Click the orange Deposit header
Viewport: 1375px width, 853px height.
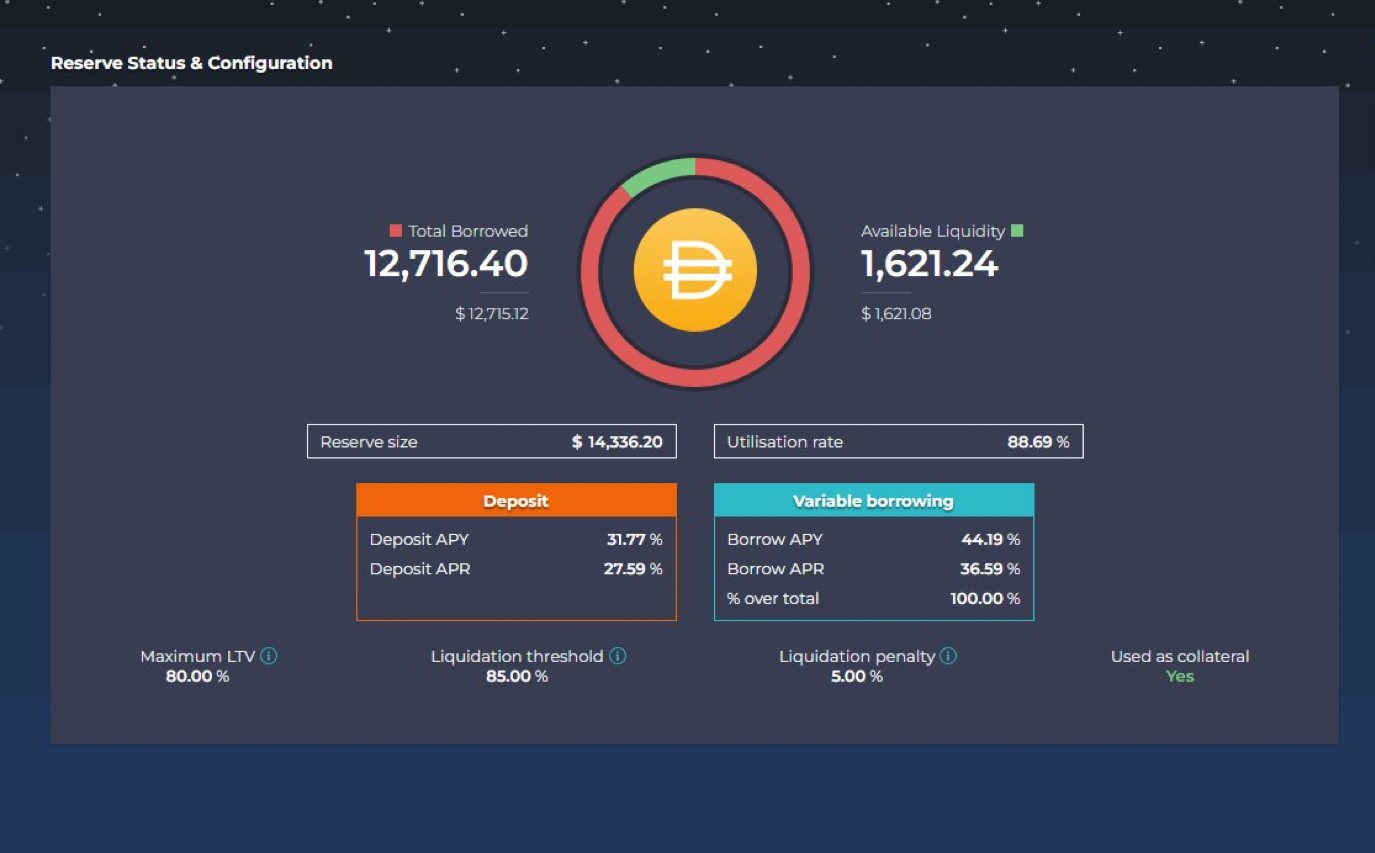[x=516, y=501]
